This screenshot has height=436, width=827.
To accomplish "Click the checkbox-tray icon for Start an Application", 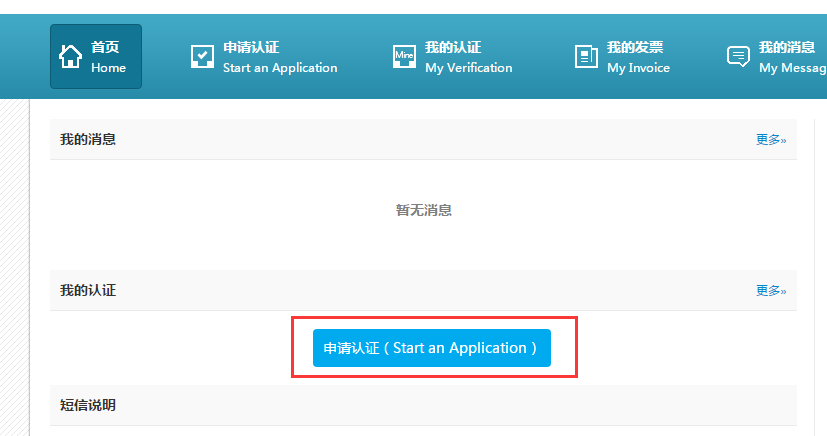I will pos(202,57).
